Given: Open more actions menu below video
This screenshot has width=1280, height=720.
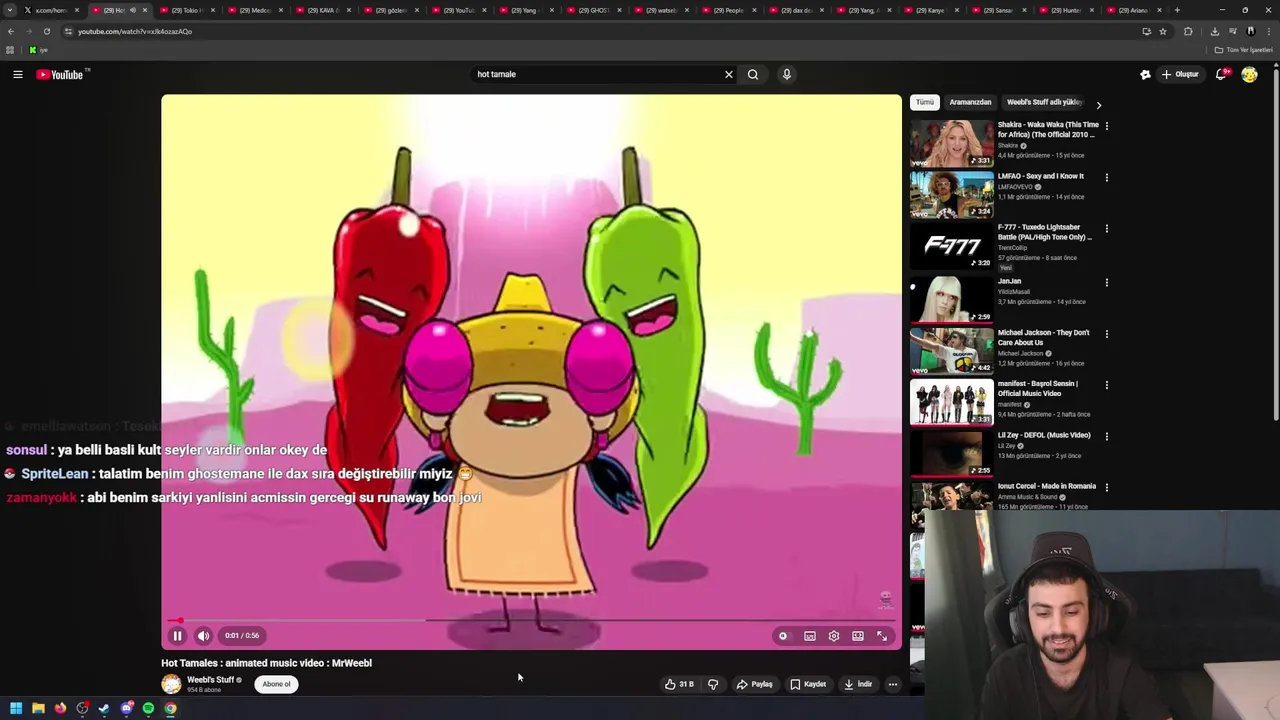Looking at the screenshot, I should tap(893, 684).
